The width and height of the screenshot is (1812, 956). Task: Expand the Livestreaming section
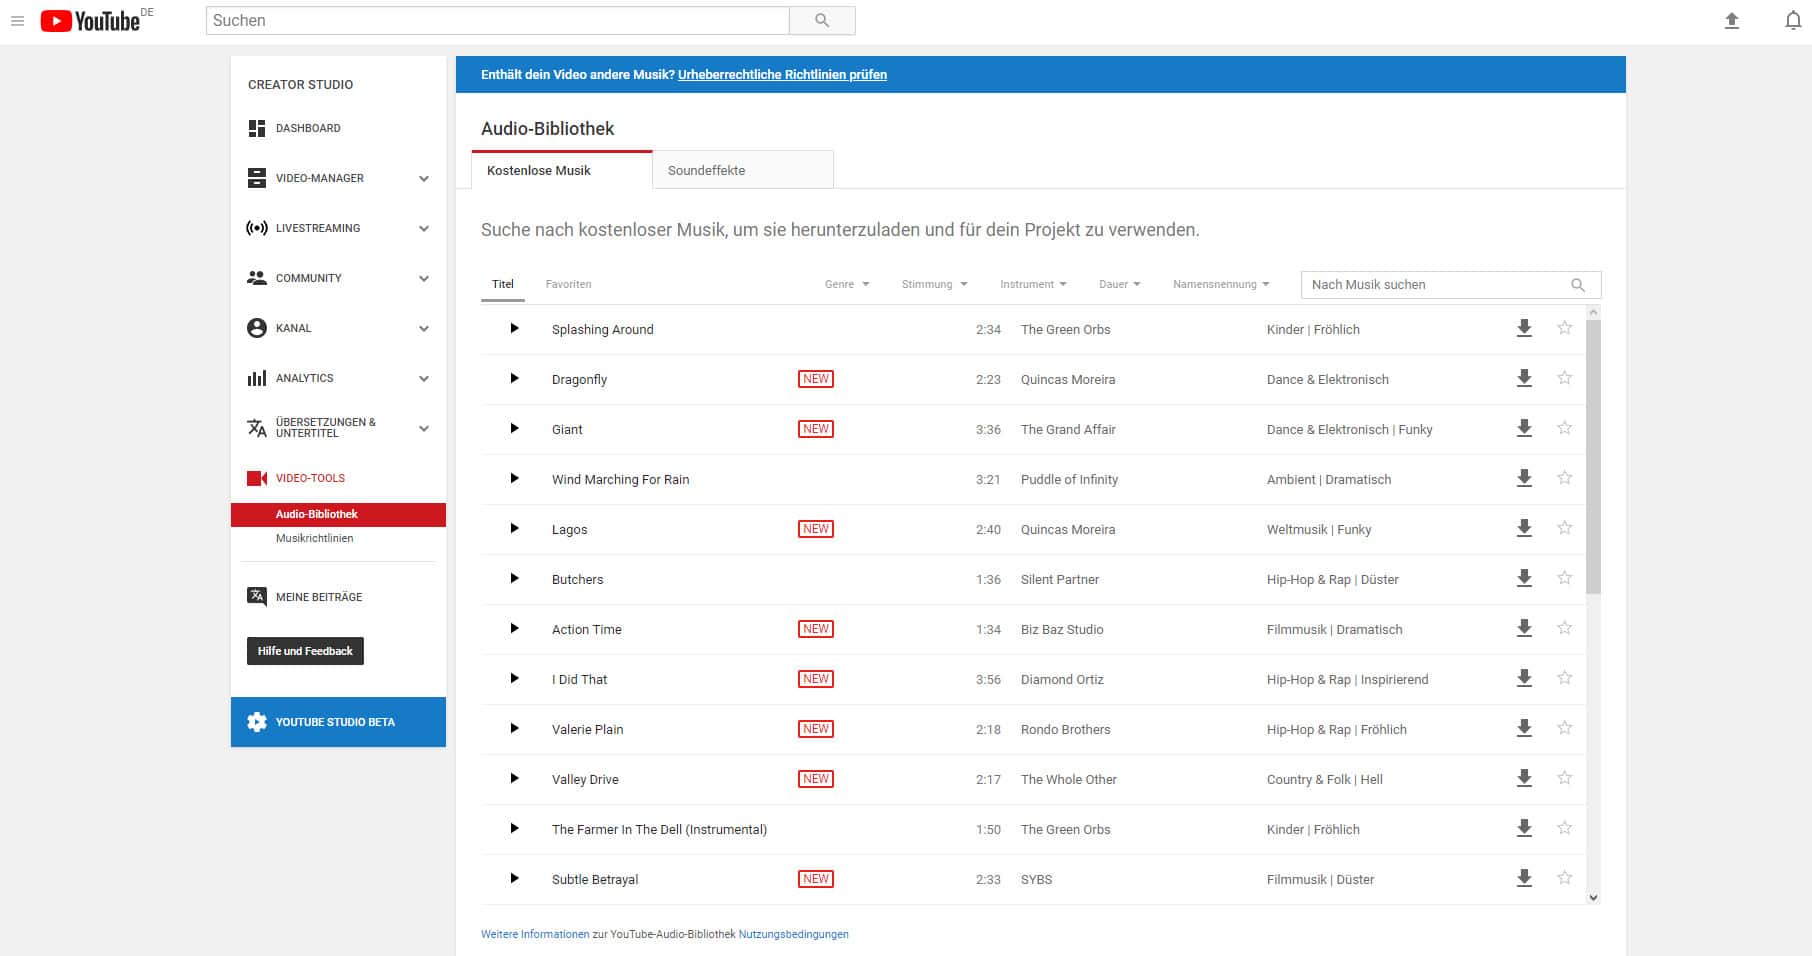[x=424, y=228]
